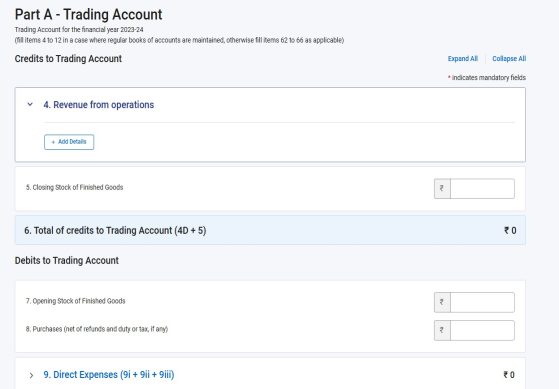
Task: Select '6. Total of credits to Trading Account' text
Action: 115,231
